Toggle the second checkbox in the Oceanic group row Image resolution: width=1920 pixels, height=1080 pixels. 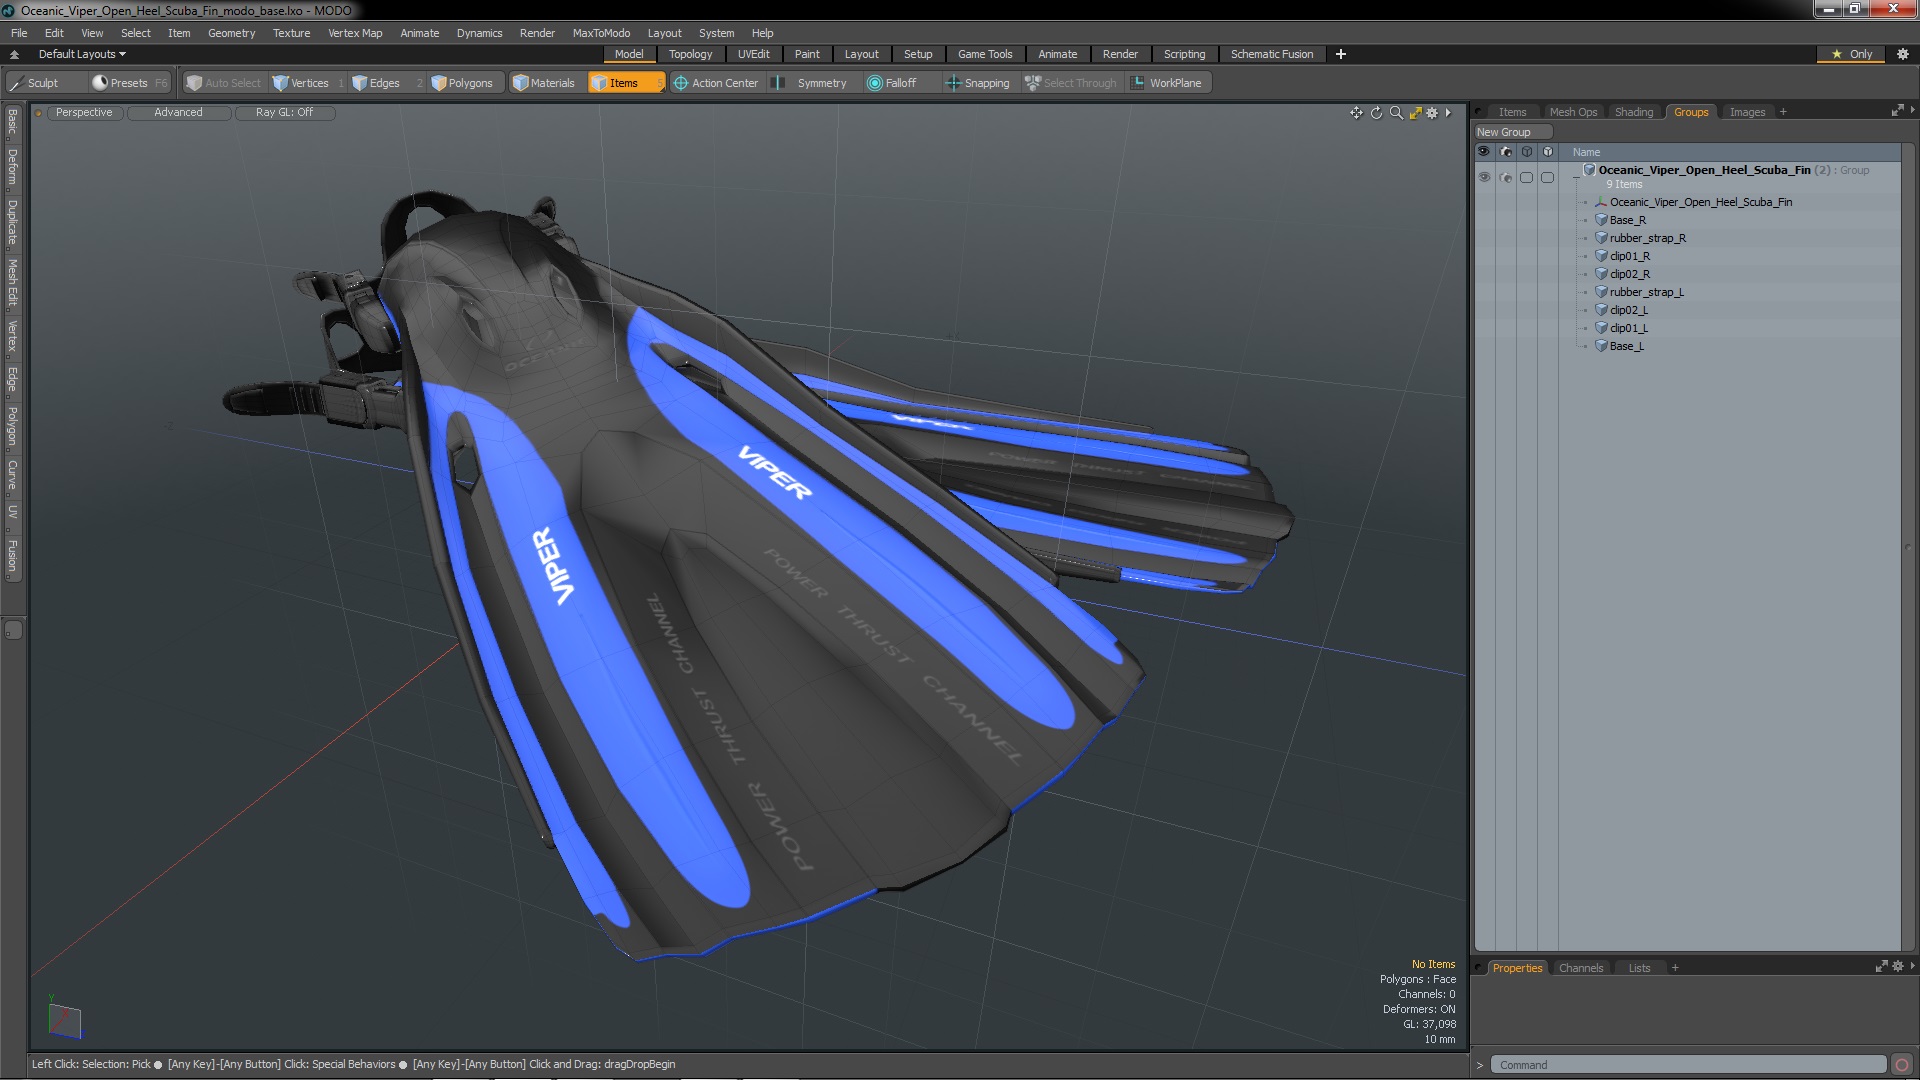(x=1547, y=178)
